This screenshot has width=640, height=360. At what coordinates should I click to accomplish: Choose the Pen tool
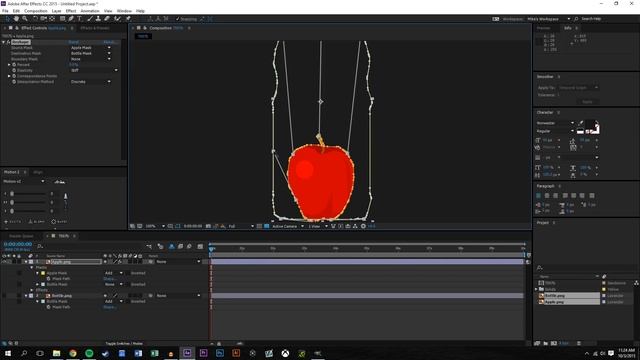coord(71,19)
